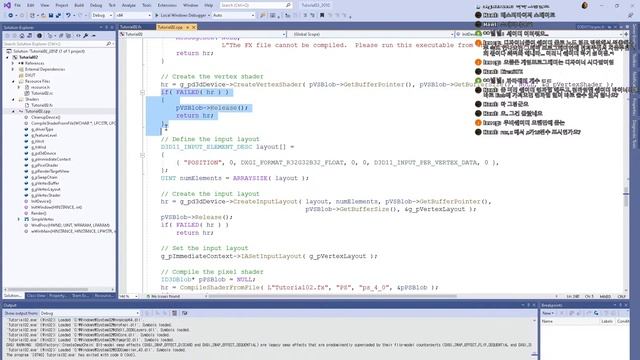The height and width of the screenshot is (360, 640).
Task: Collapse the Shaders folder
Action: [13, 99]
